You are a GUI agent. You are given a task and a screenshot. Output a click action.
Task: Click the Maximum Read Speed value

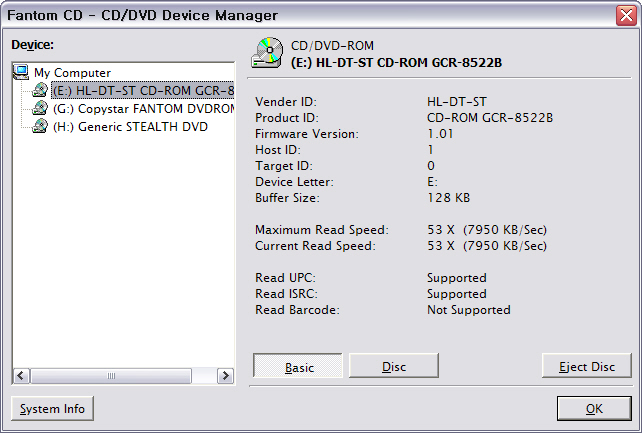[487, 229]
